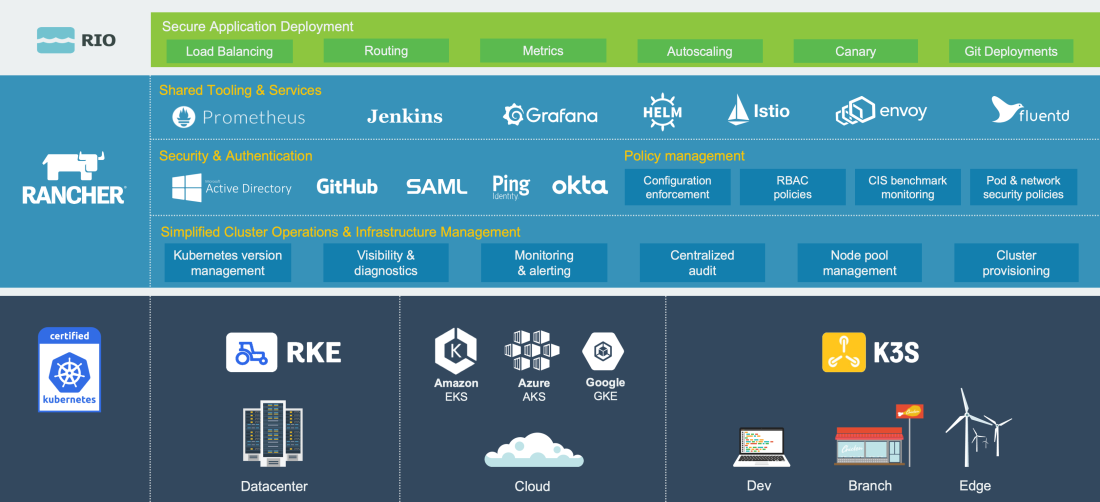1100x502 pixels.
Task: Click the fluentd bird logo
Action: point(1008,109)
